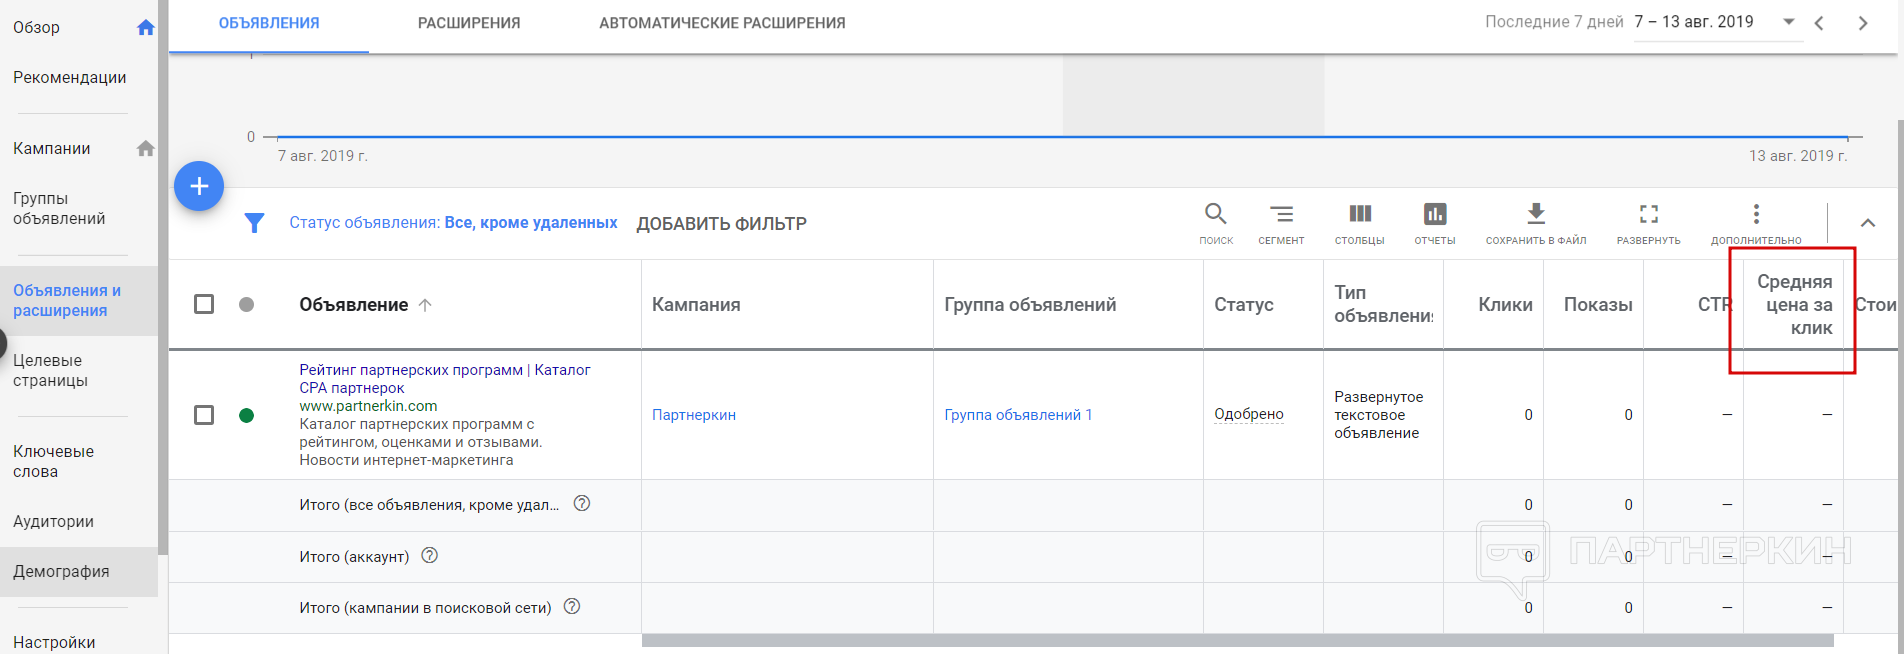This screenshot has height=654, width=1904.
Task: Click the blue plus button to create ad
Action: tap(199, 186)
